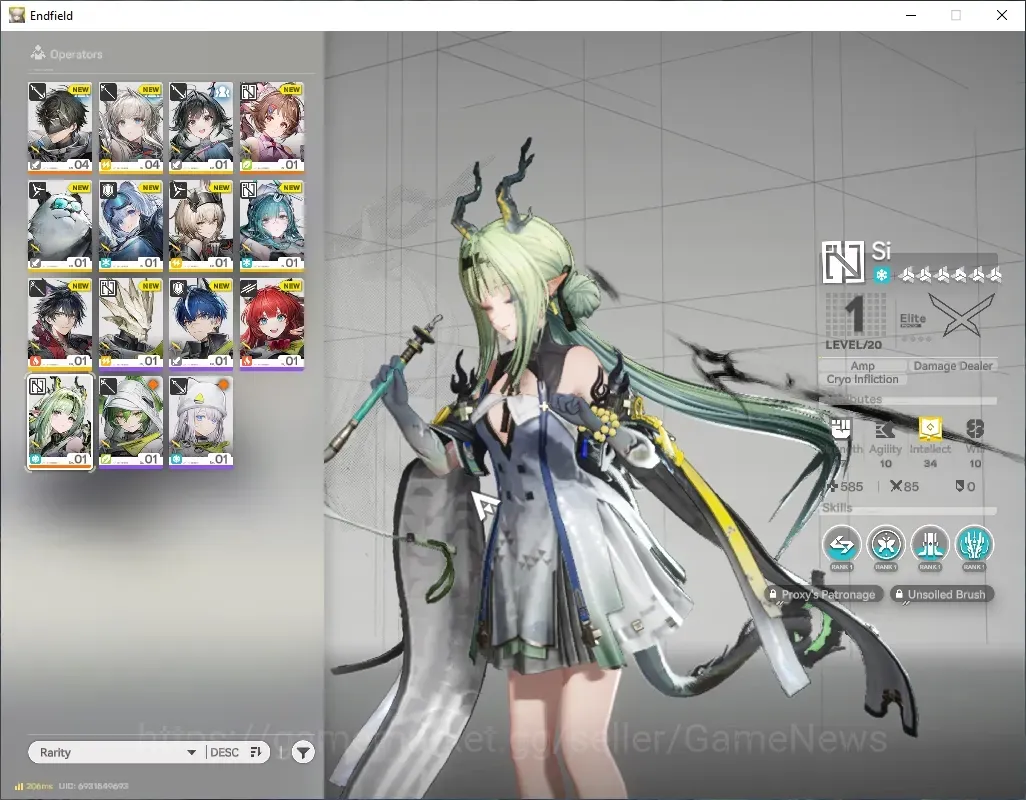Select the red-haired girl operator card
The image size is (1026, 800).
pos(272,324)
